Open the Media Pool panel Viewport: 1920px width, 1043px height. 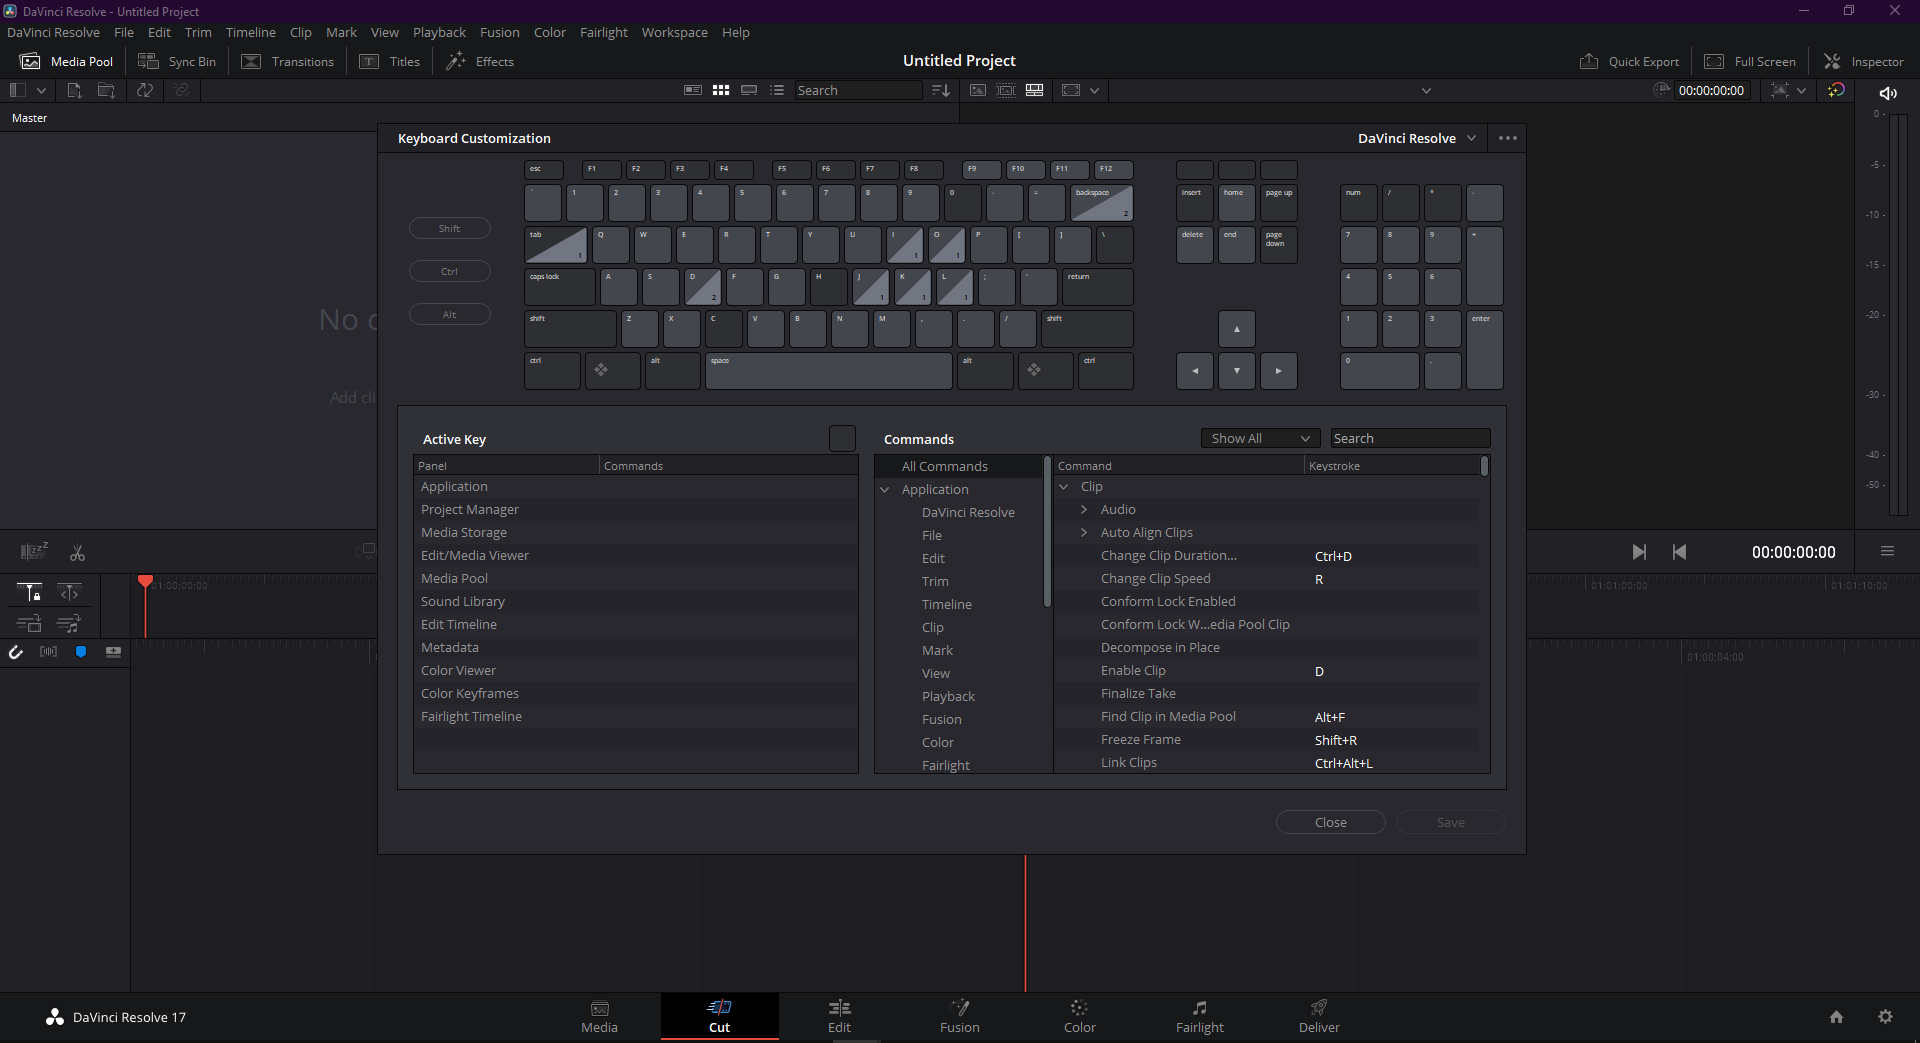(67, 61)
